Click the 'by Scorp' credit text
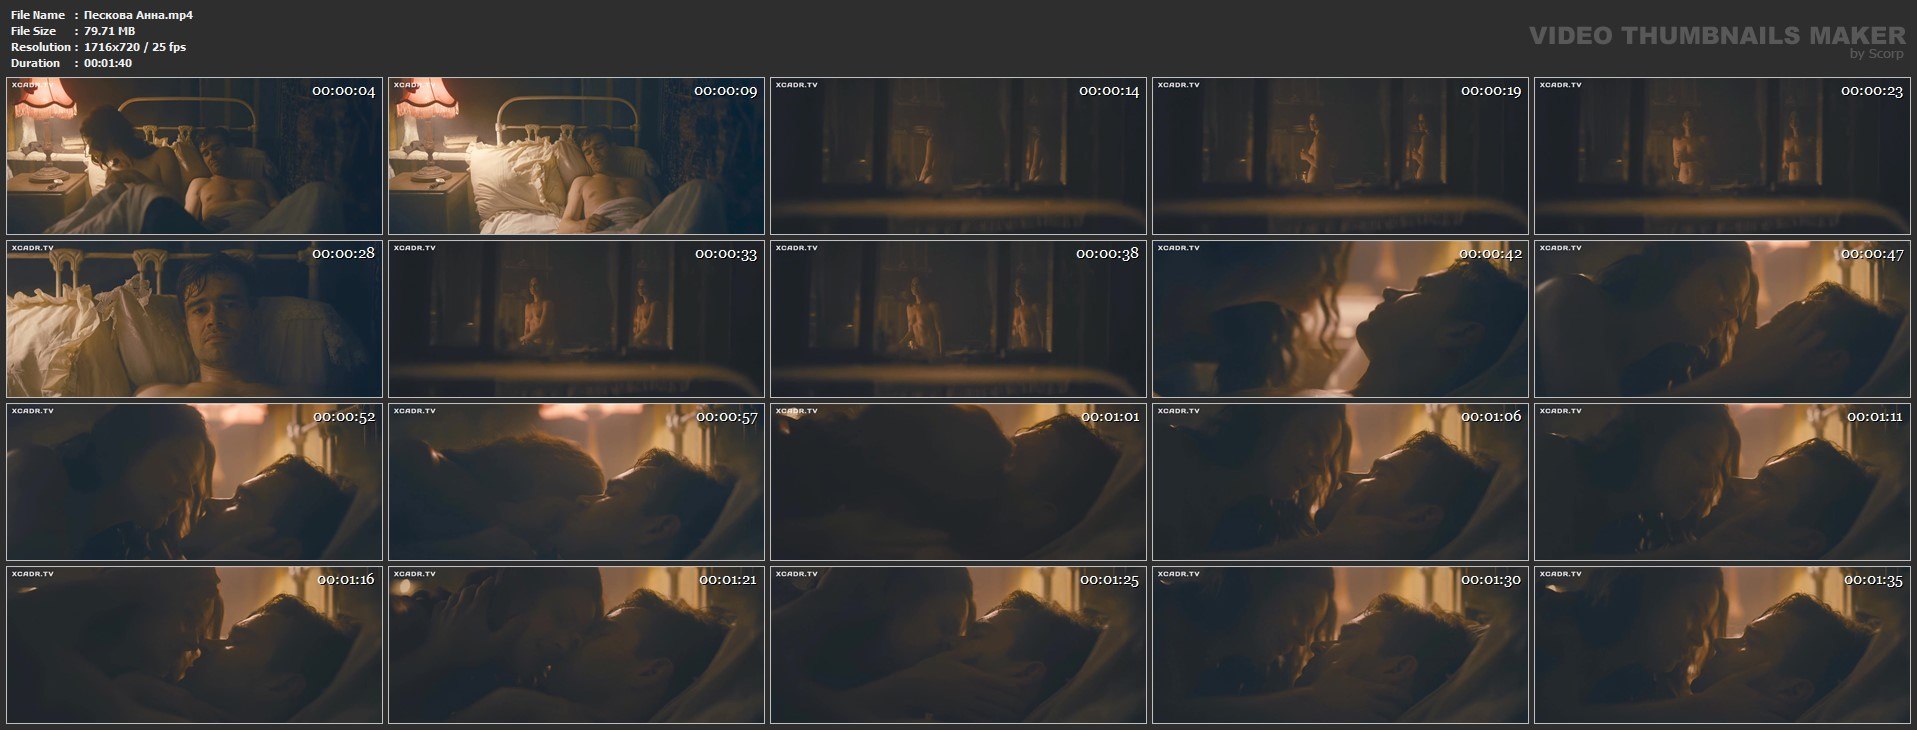1917x730 pixels. [x=1877, y=54]
